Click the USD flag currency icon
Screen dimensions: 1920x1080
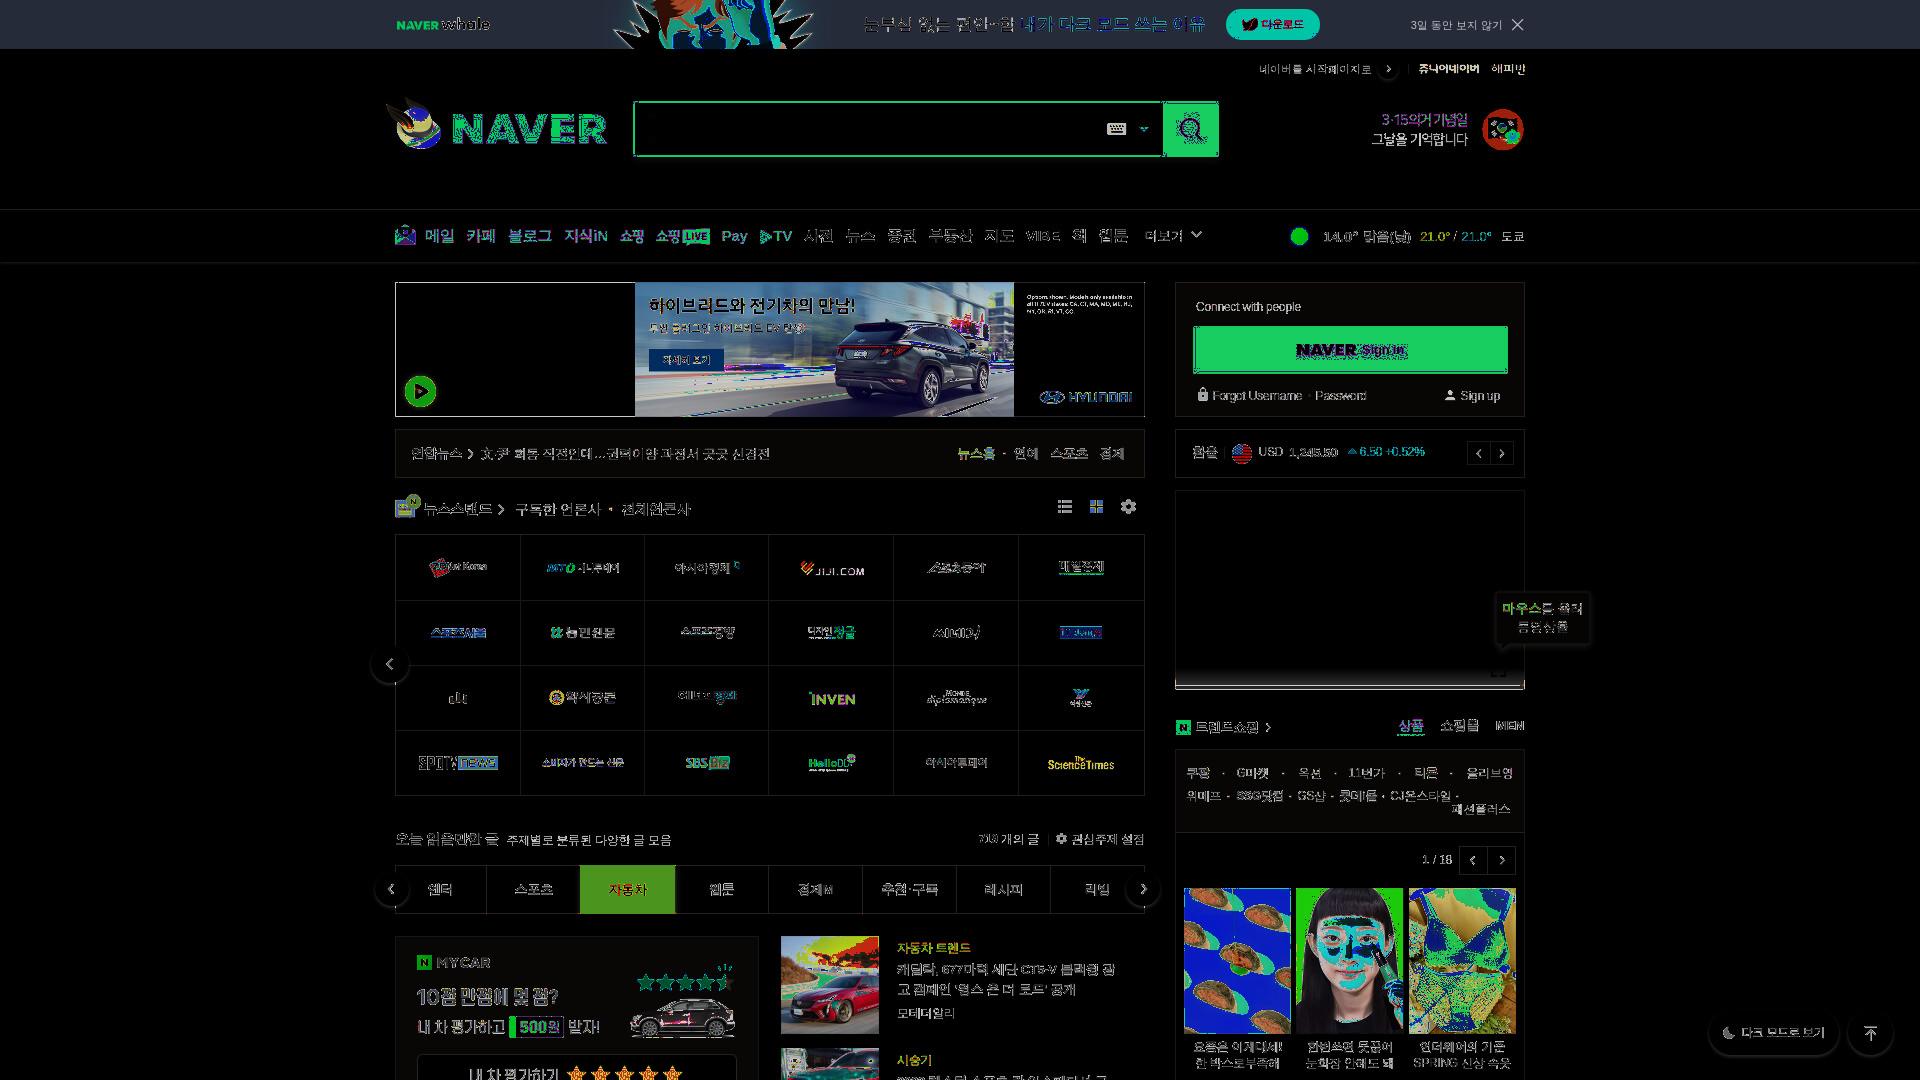click(1242, 453)
